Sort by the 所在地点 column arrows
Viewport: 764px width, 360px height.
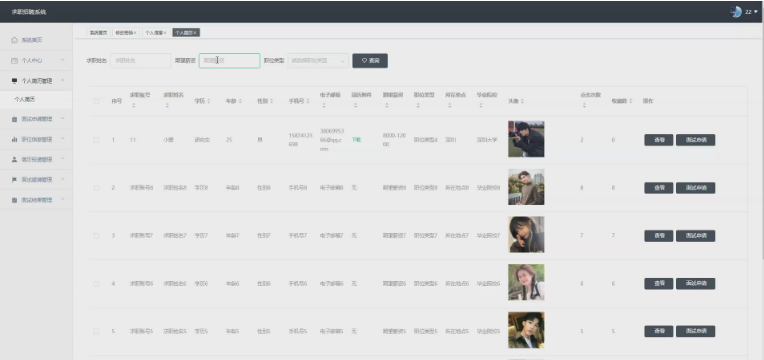449,106
